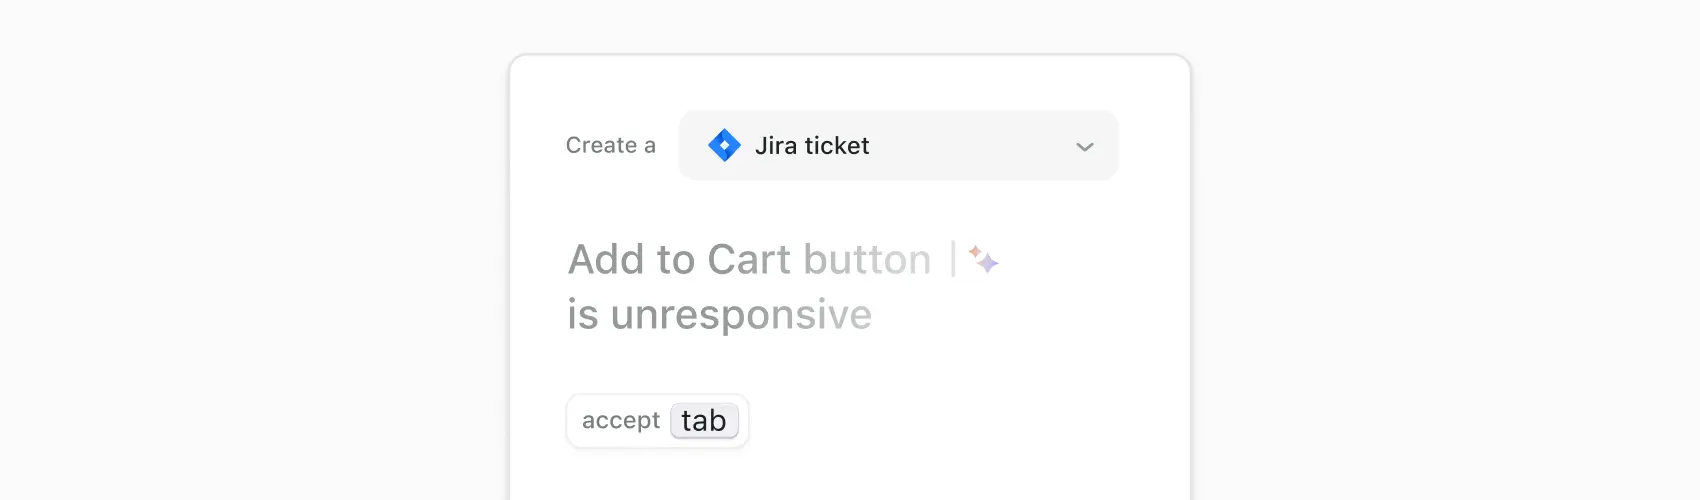Click the "Create a" label
1700x500 pixels.
(610, 146)
